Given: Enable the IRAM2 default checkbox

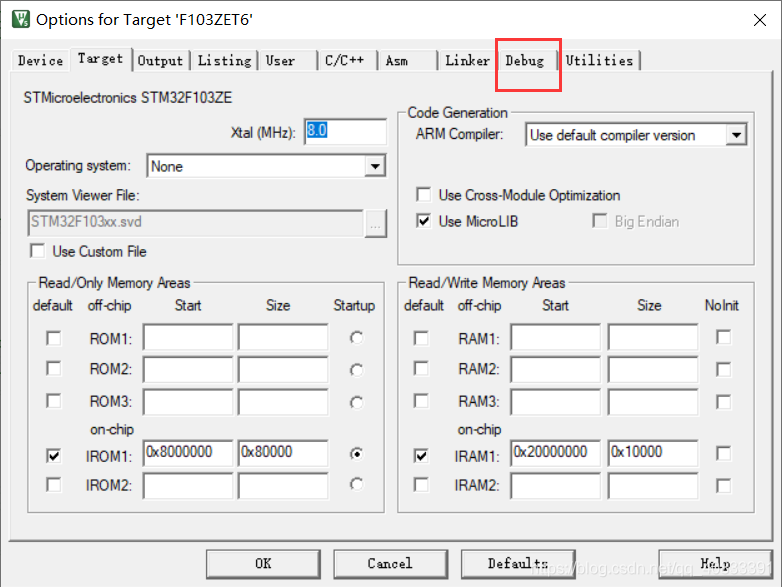Looking at the screenshot, I should pyautogui.click(x=421, y=485).
